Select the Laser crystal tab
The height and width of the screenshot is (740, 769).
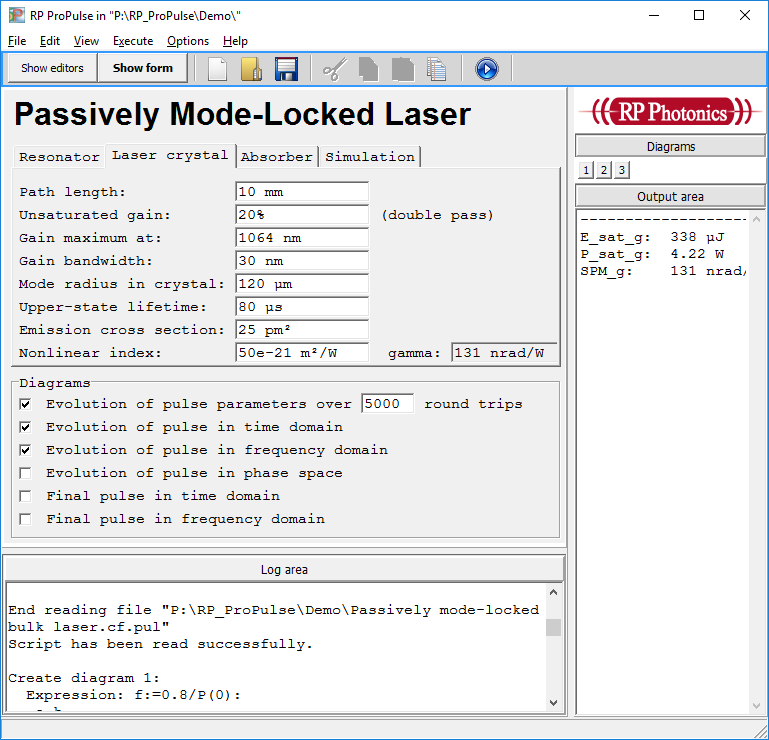click(x=170, y=155)
